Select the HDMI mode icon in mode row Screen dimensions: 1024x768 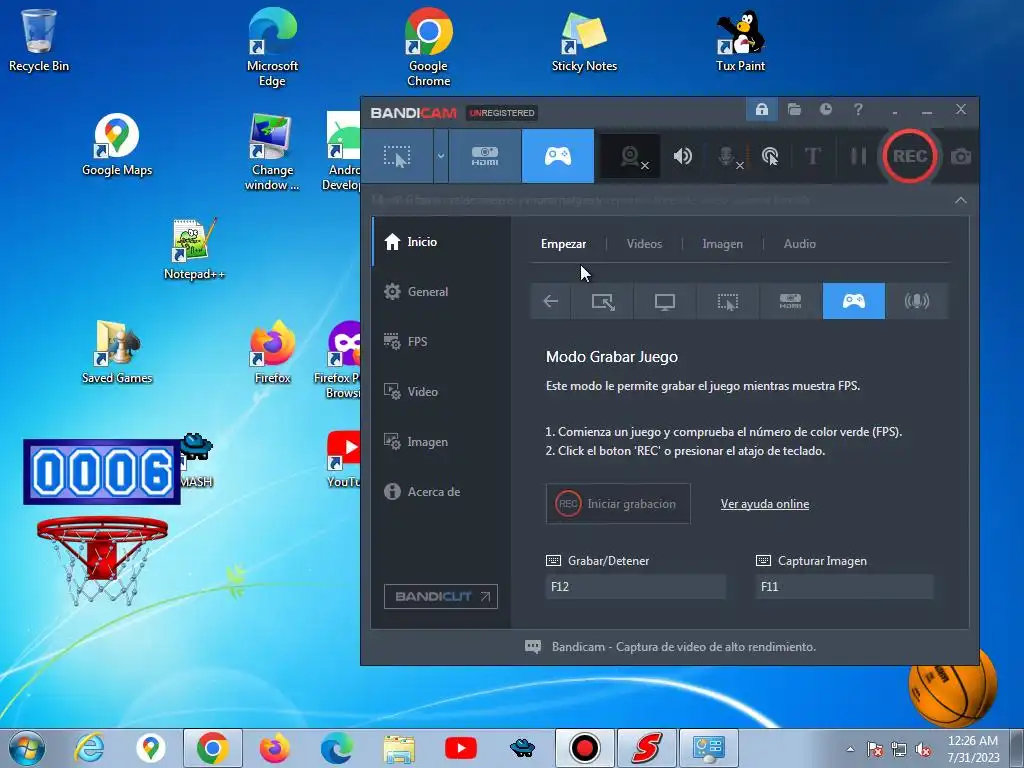pos(790,301)
